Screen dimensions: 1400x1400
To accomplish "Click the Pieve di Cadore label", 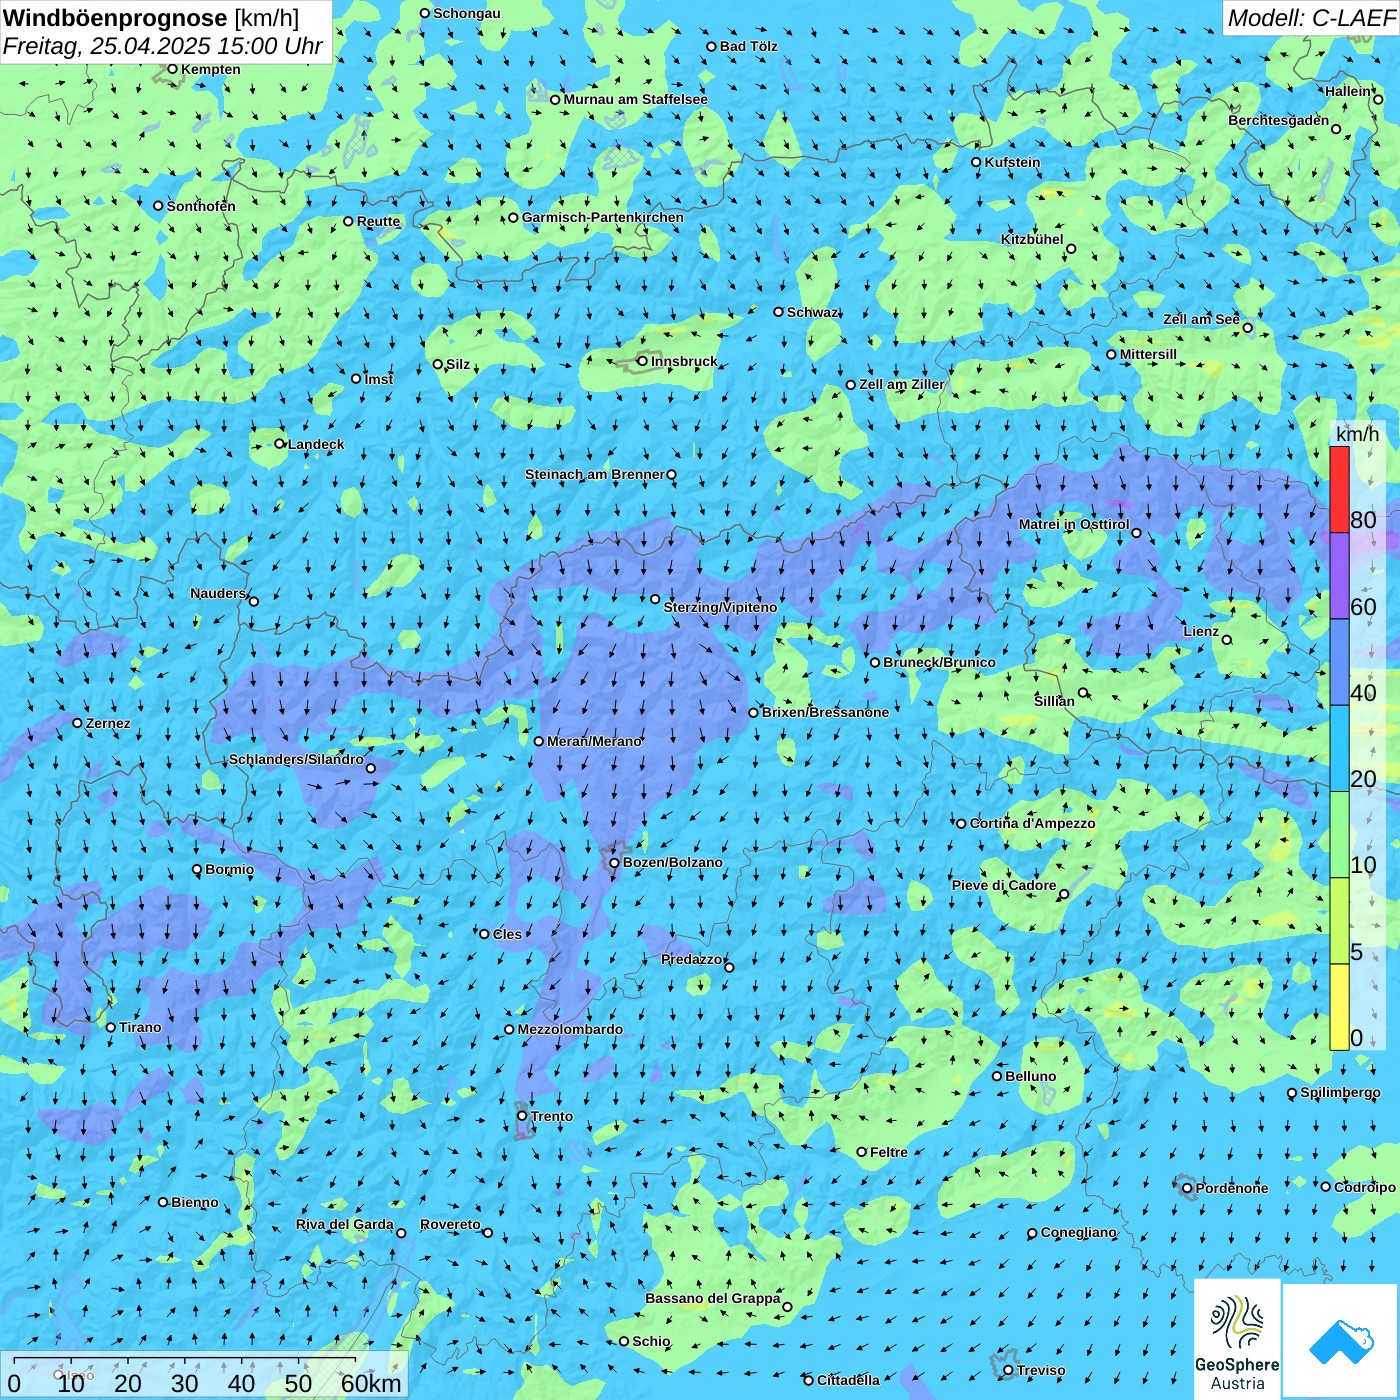I will point(1004,886).
